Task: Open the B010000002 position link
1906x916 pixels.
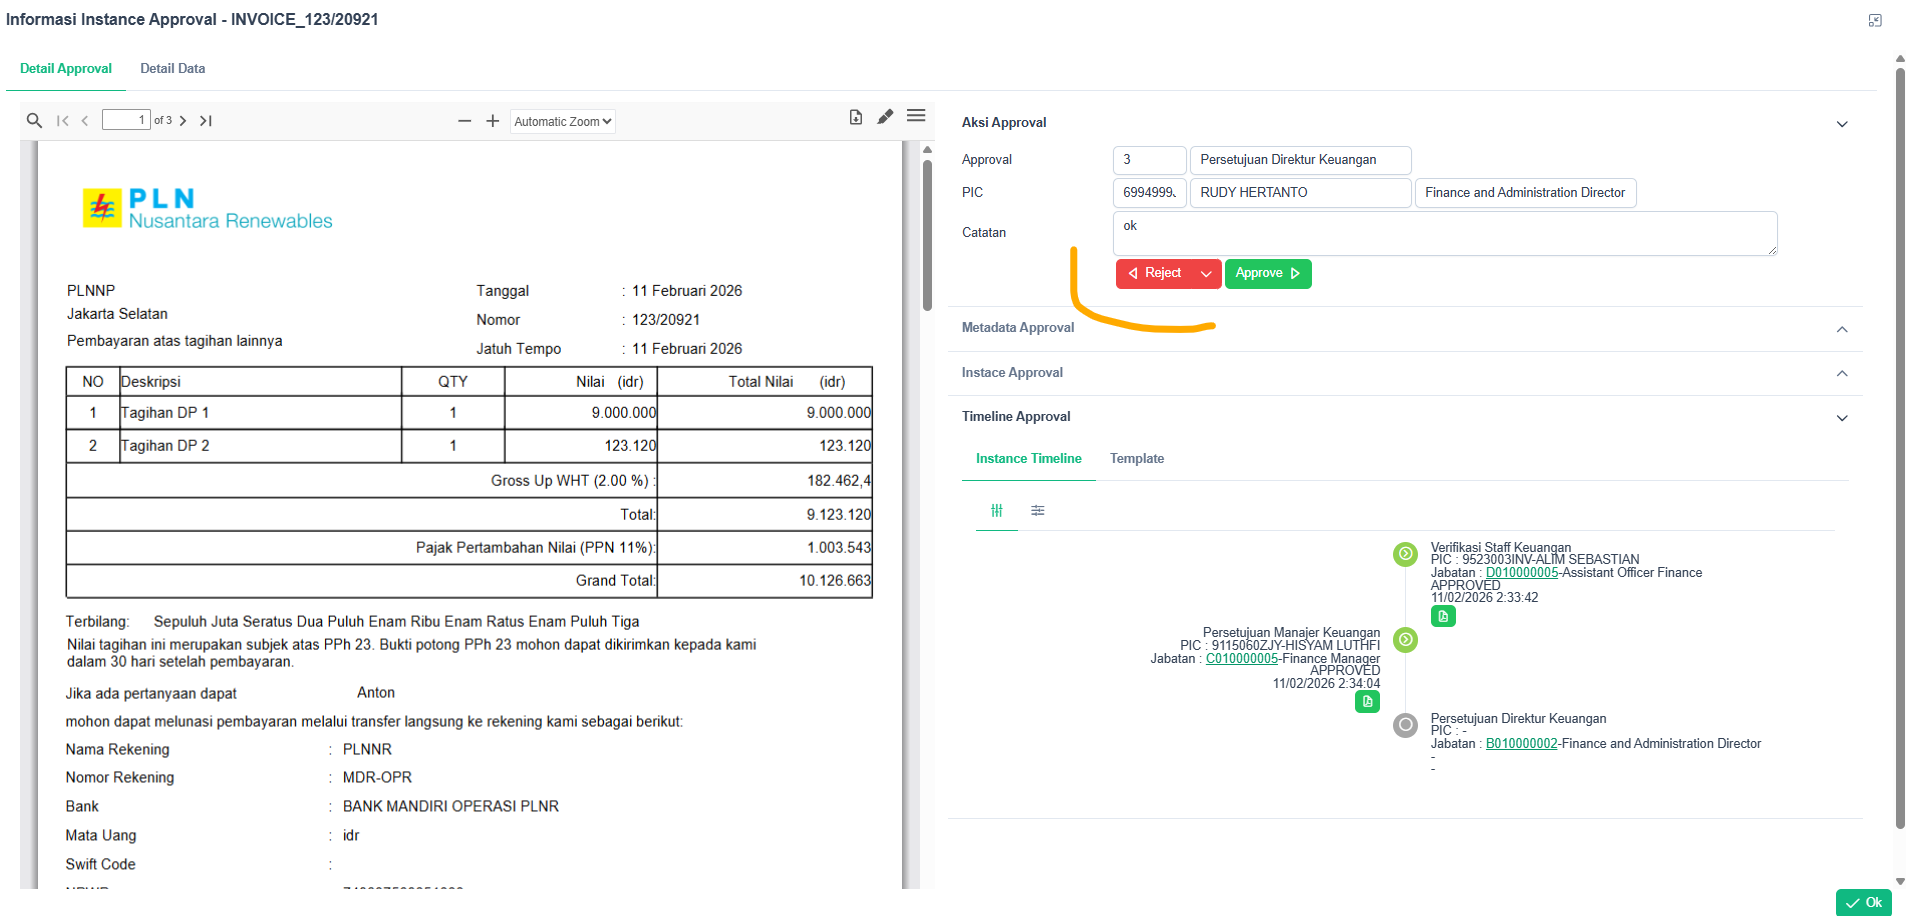Action: click(1521, 744)
